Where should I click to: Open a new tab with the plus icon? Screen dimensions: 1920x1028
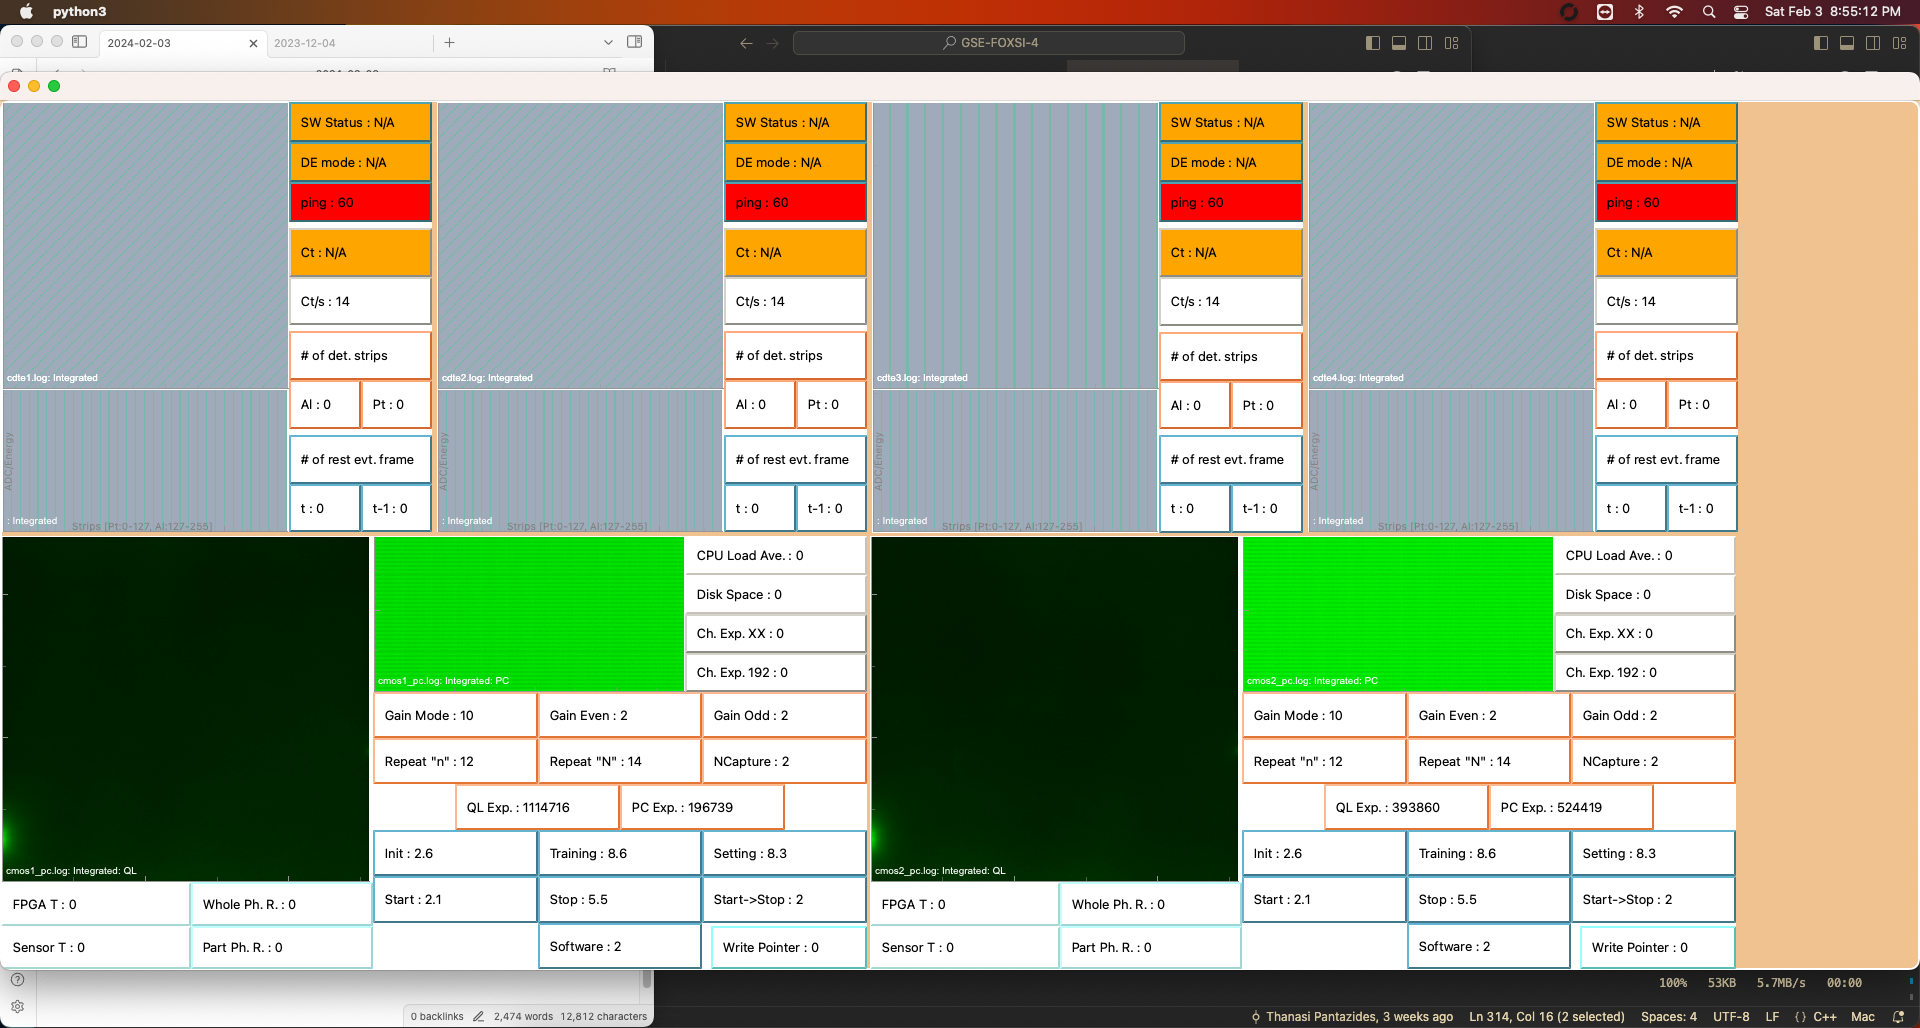[x=449, y=42]
